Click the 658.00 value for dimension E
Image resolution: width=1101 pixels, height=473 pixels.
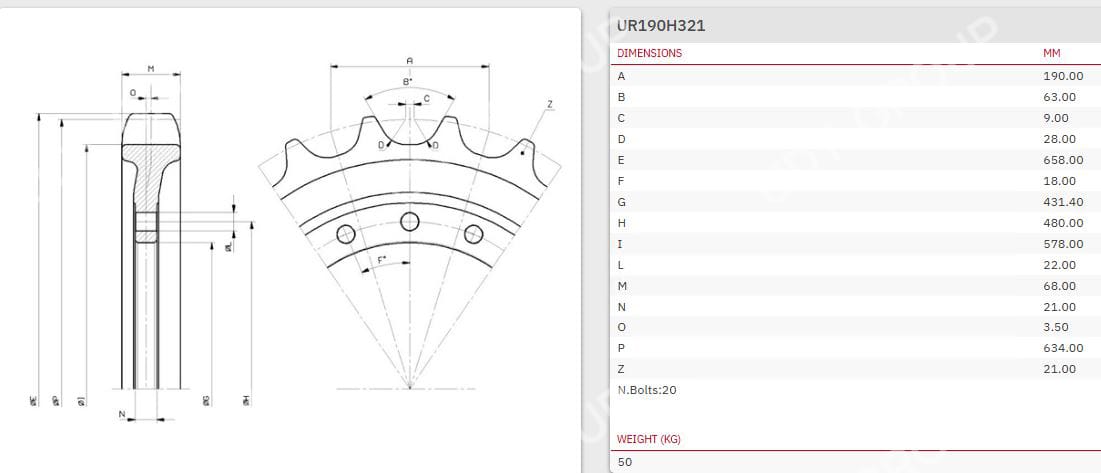tap(1062, 160)
